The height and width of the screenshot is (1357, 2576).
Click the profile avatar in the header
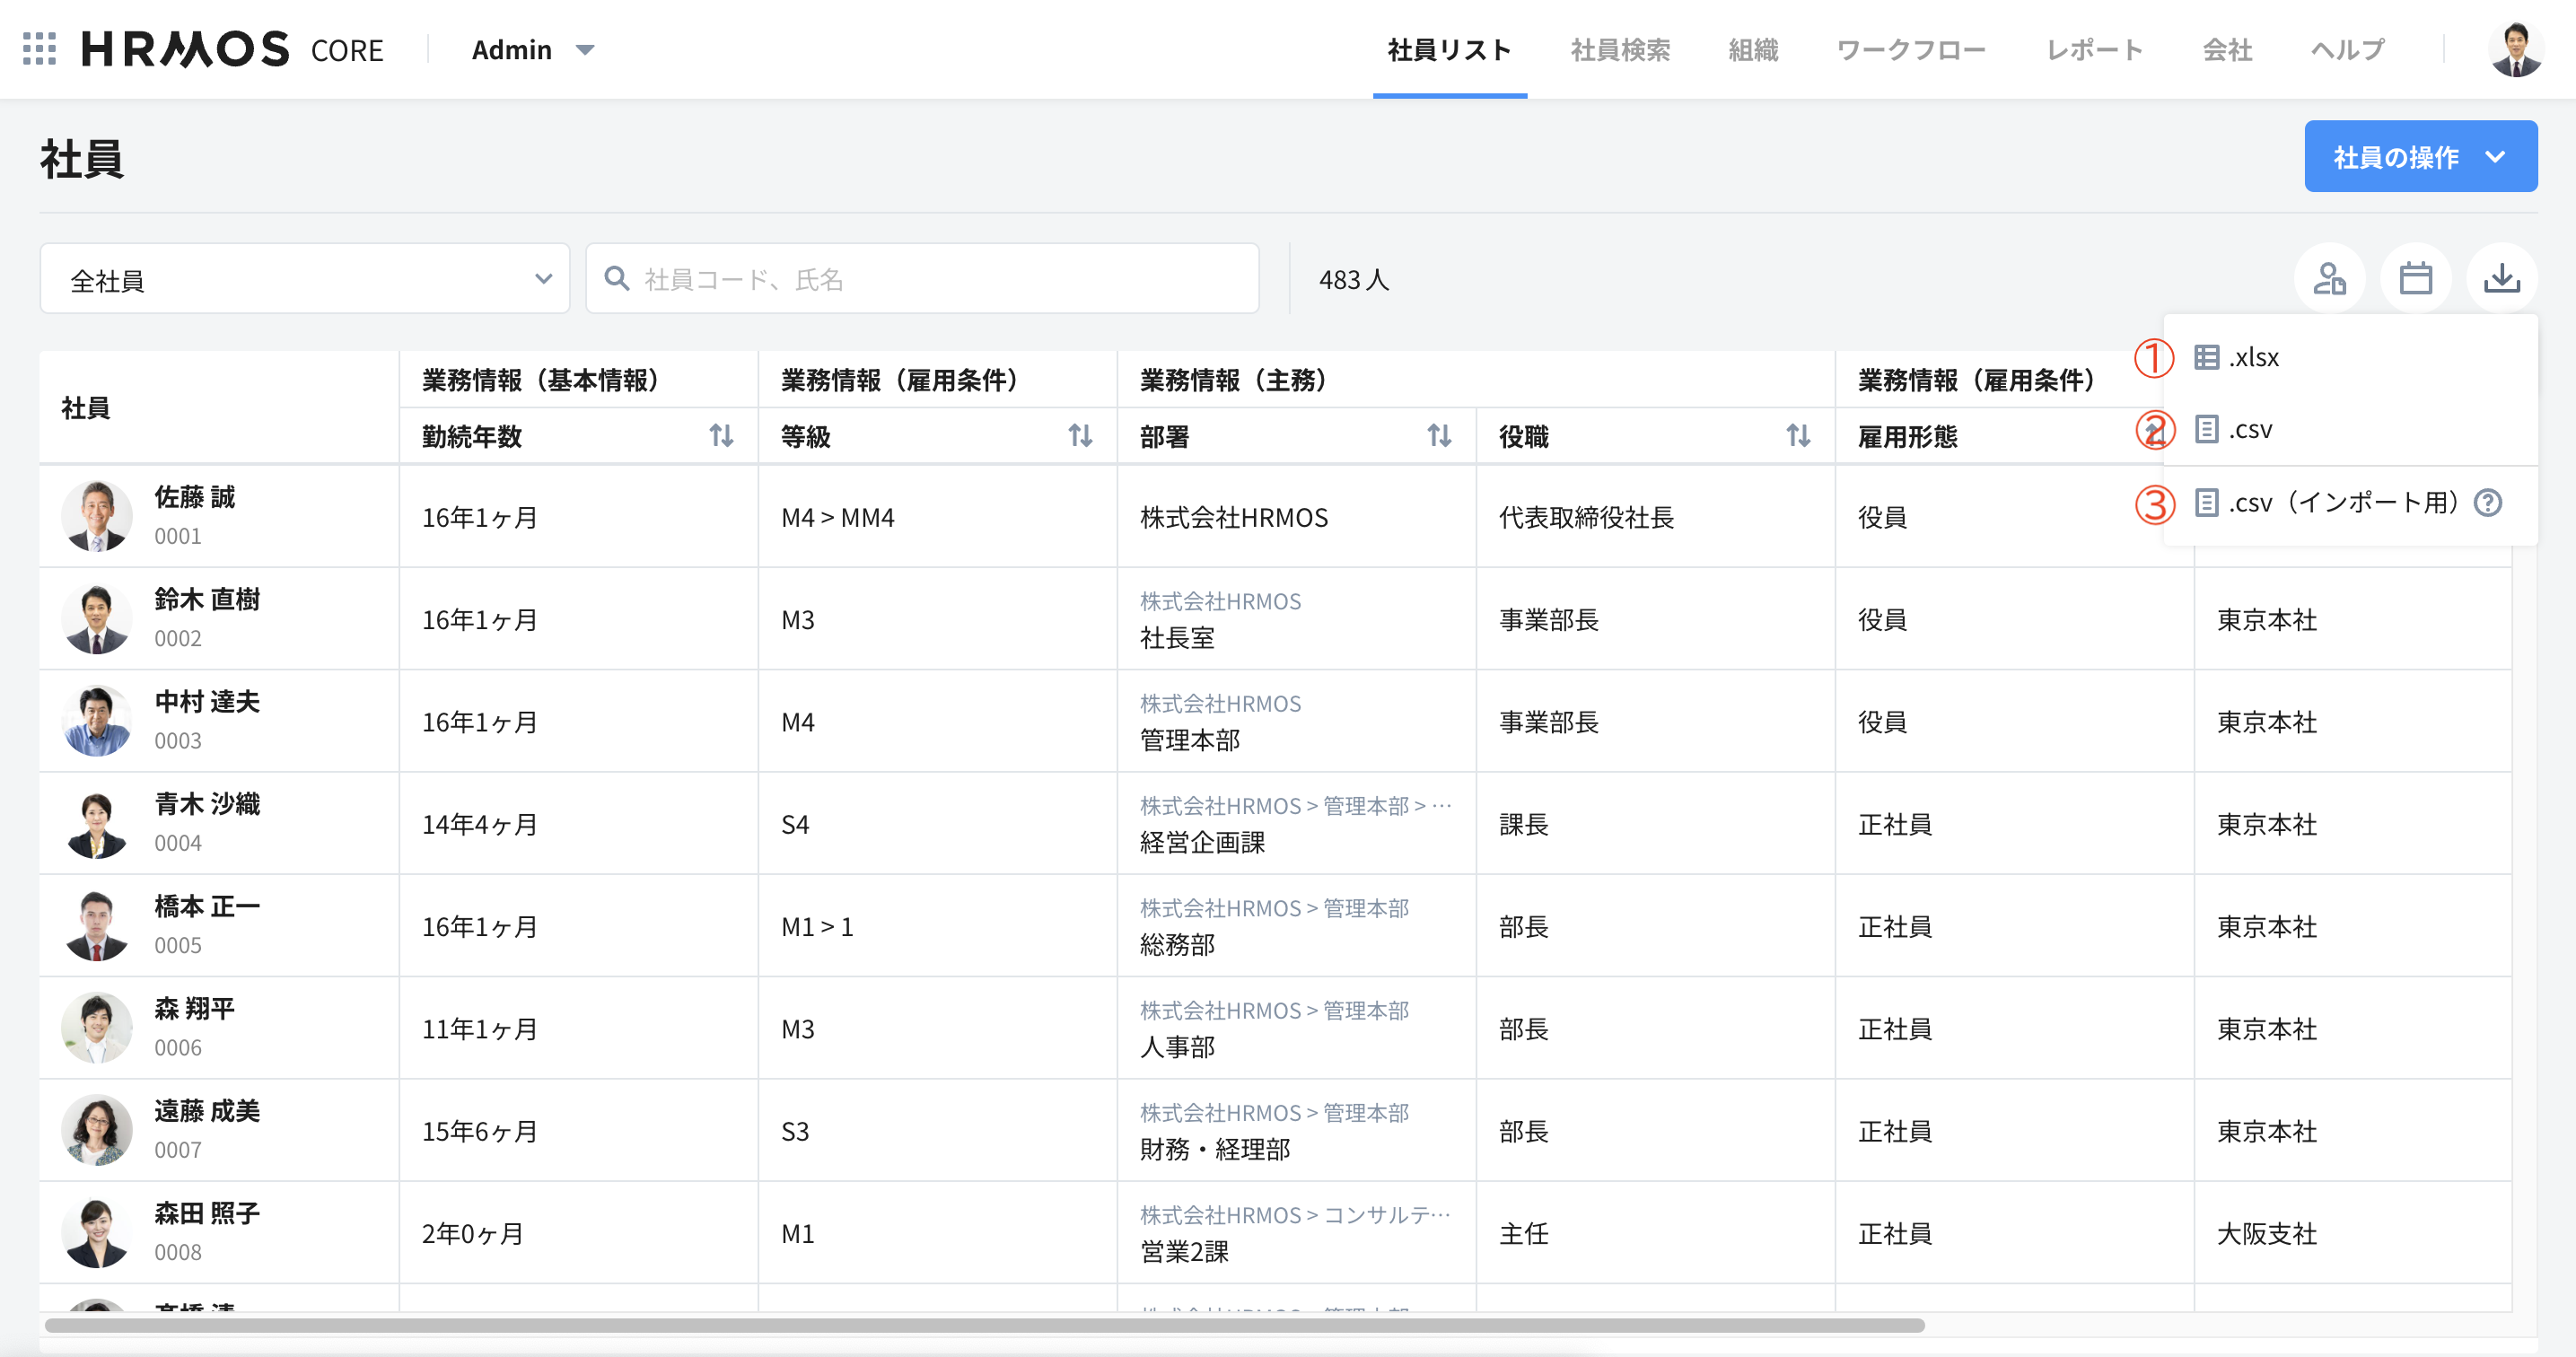pos(2517,48)
